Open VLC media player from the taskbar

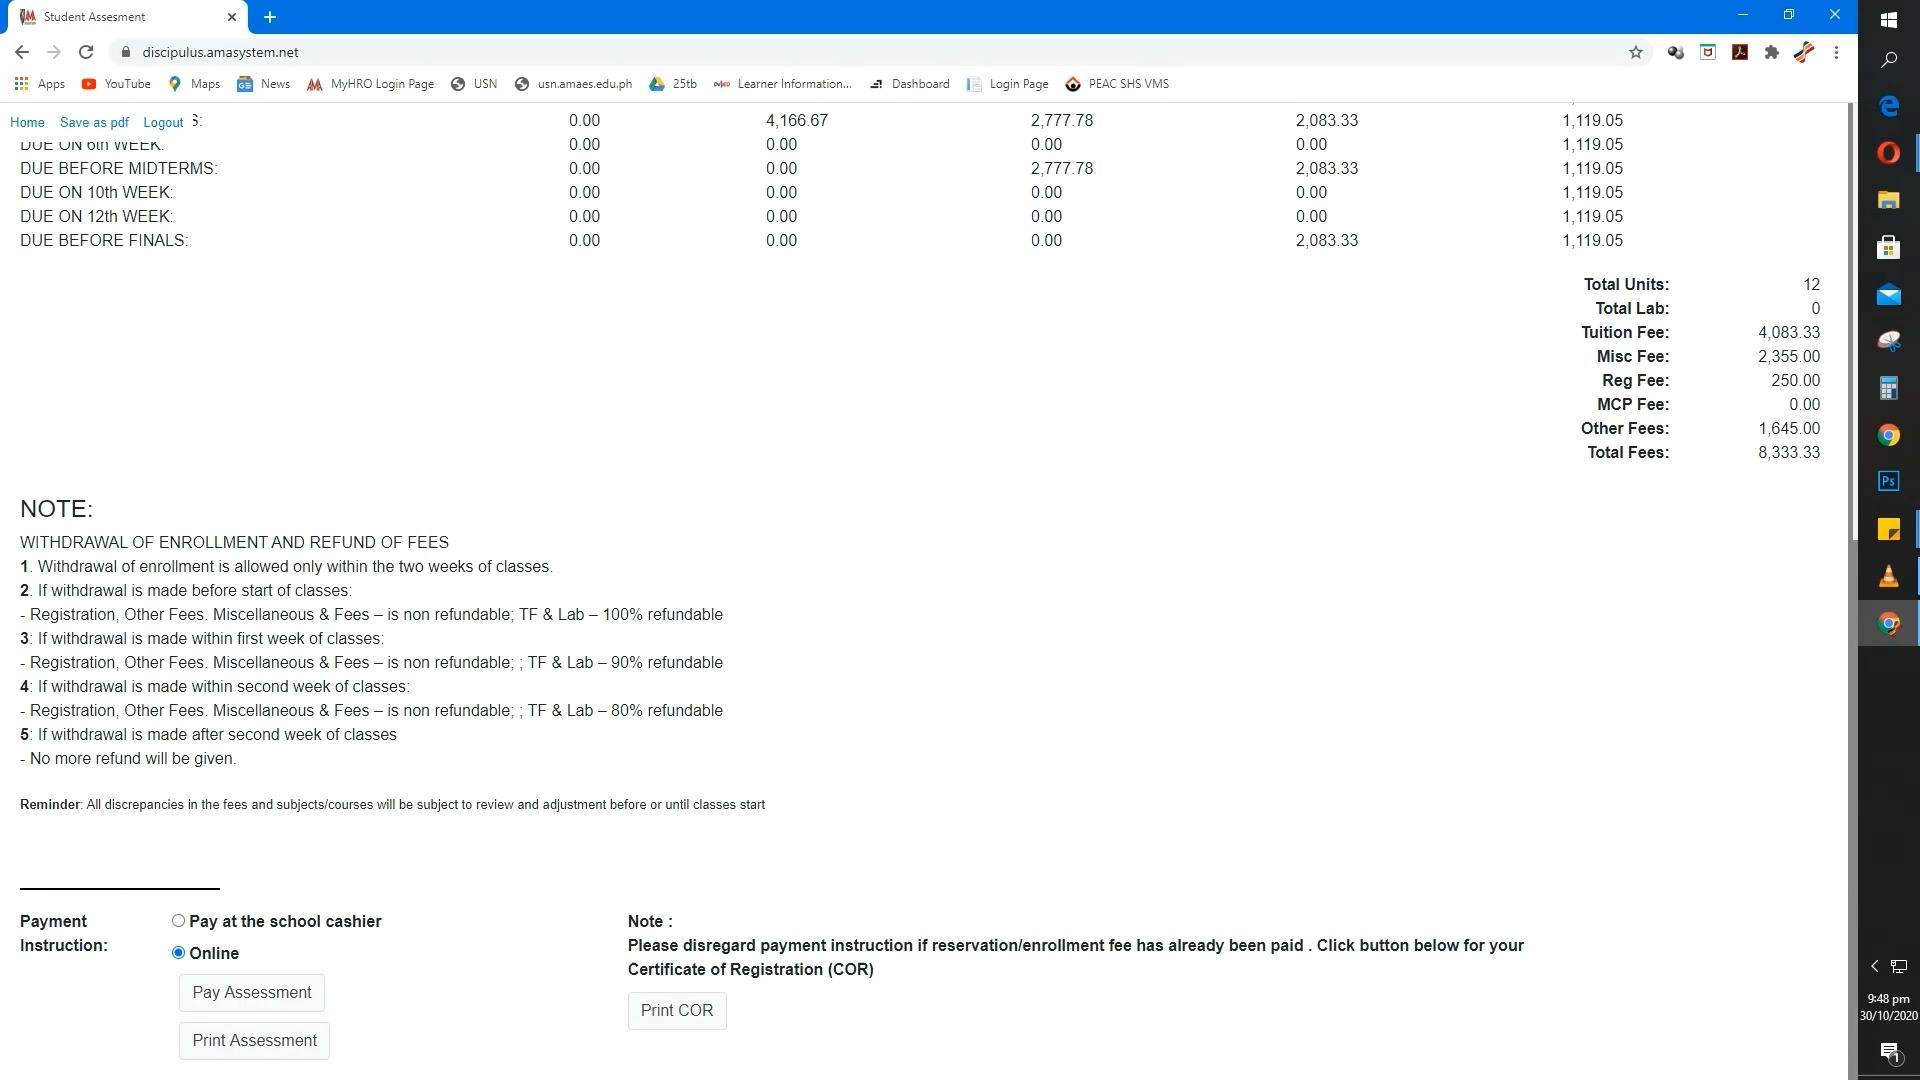coord(1889,576)
